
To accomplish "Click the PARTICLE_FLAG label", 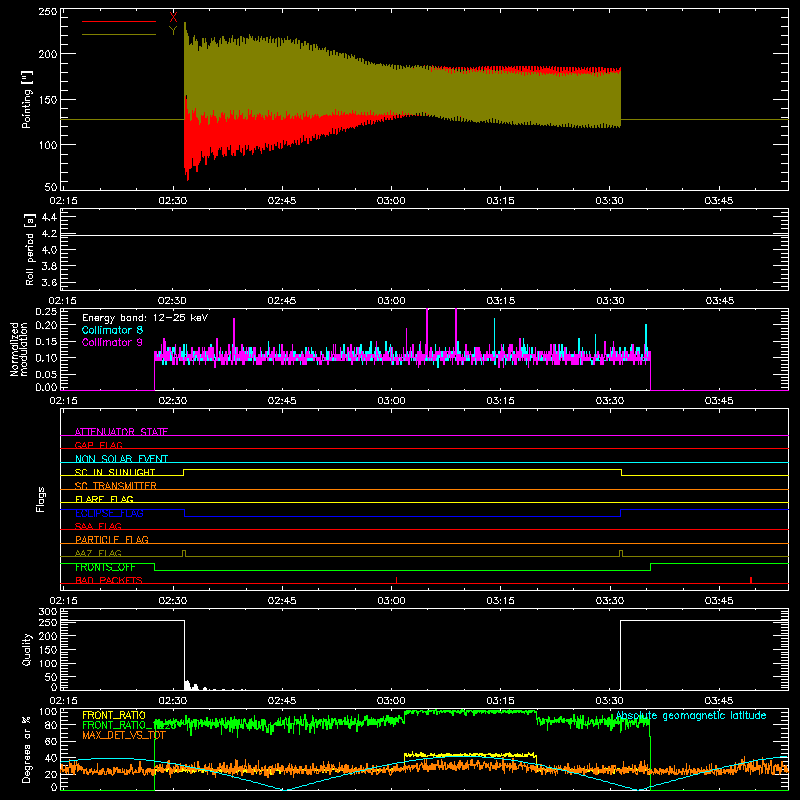I will (112, 539).
